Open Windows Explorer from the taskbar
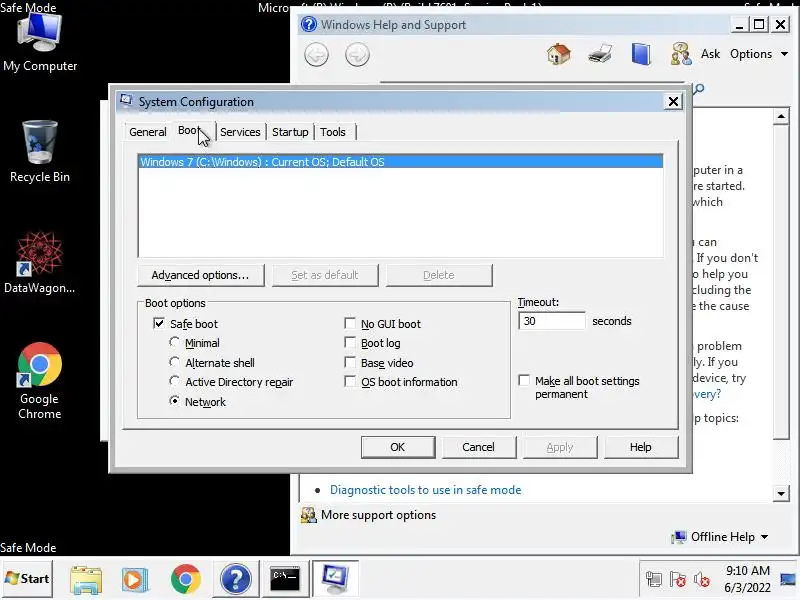The width and height of the screenshot is (800, 600). (x=86, y=580)
